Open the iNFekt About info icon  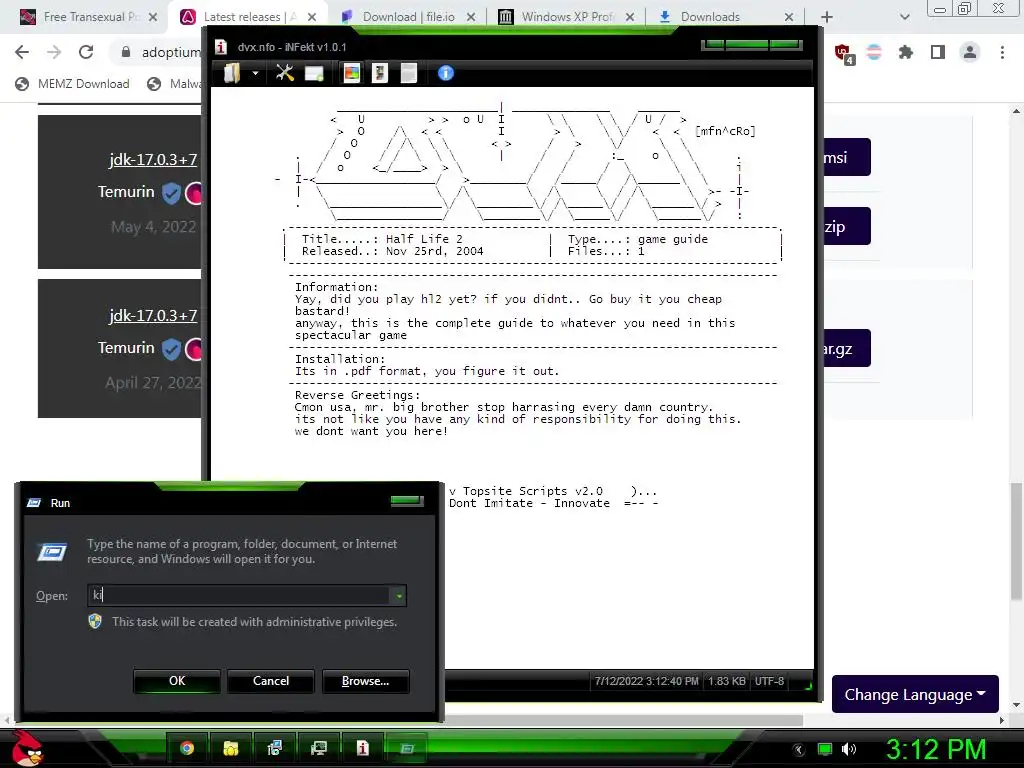coord(446,73)
